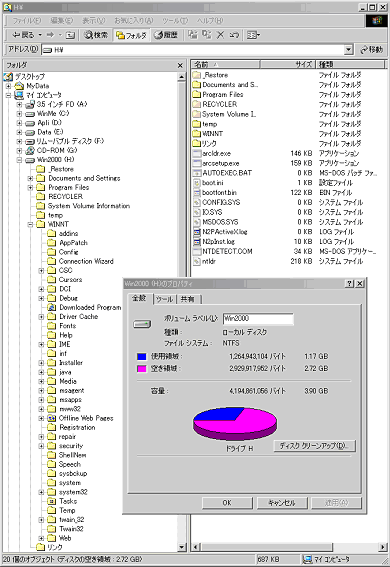Image resolution: width=390 pixels, height=567 pixels.
Task: Click the Copy To toolbar icon
Action: click(x=206, y=35)
